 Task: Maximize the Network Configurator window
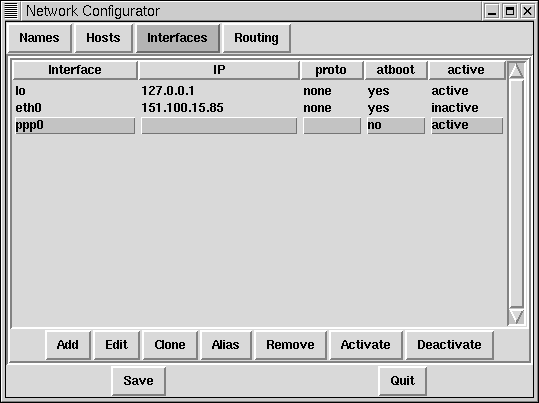coord(510,11)
